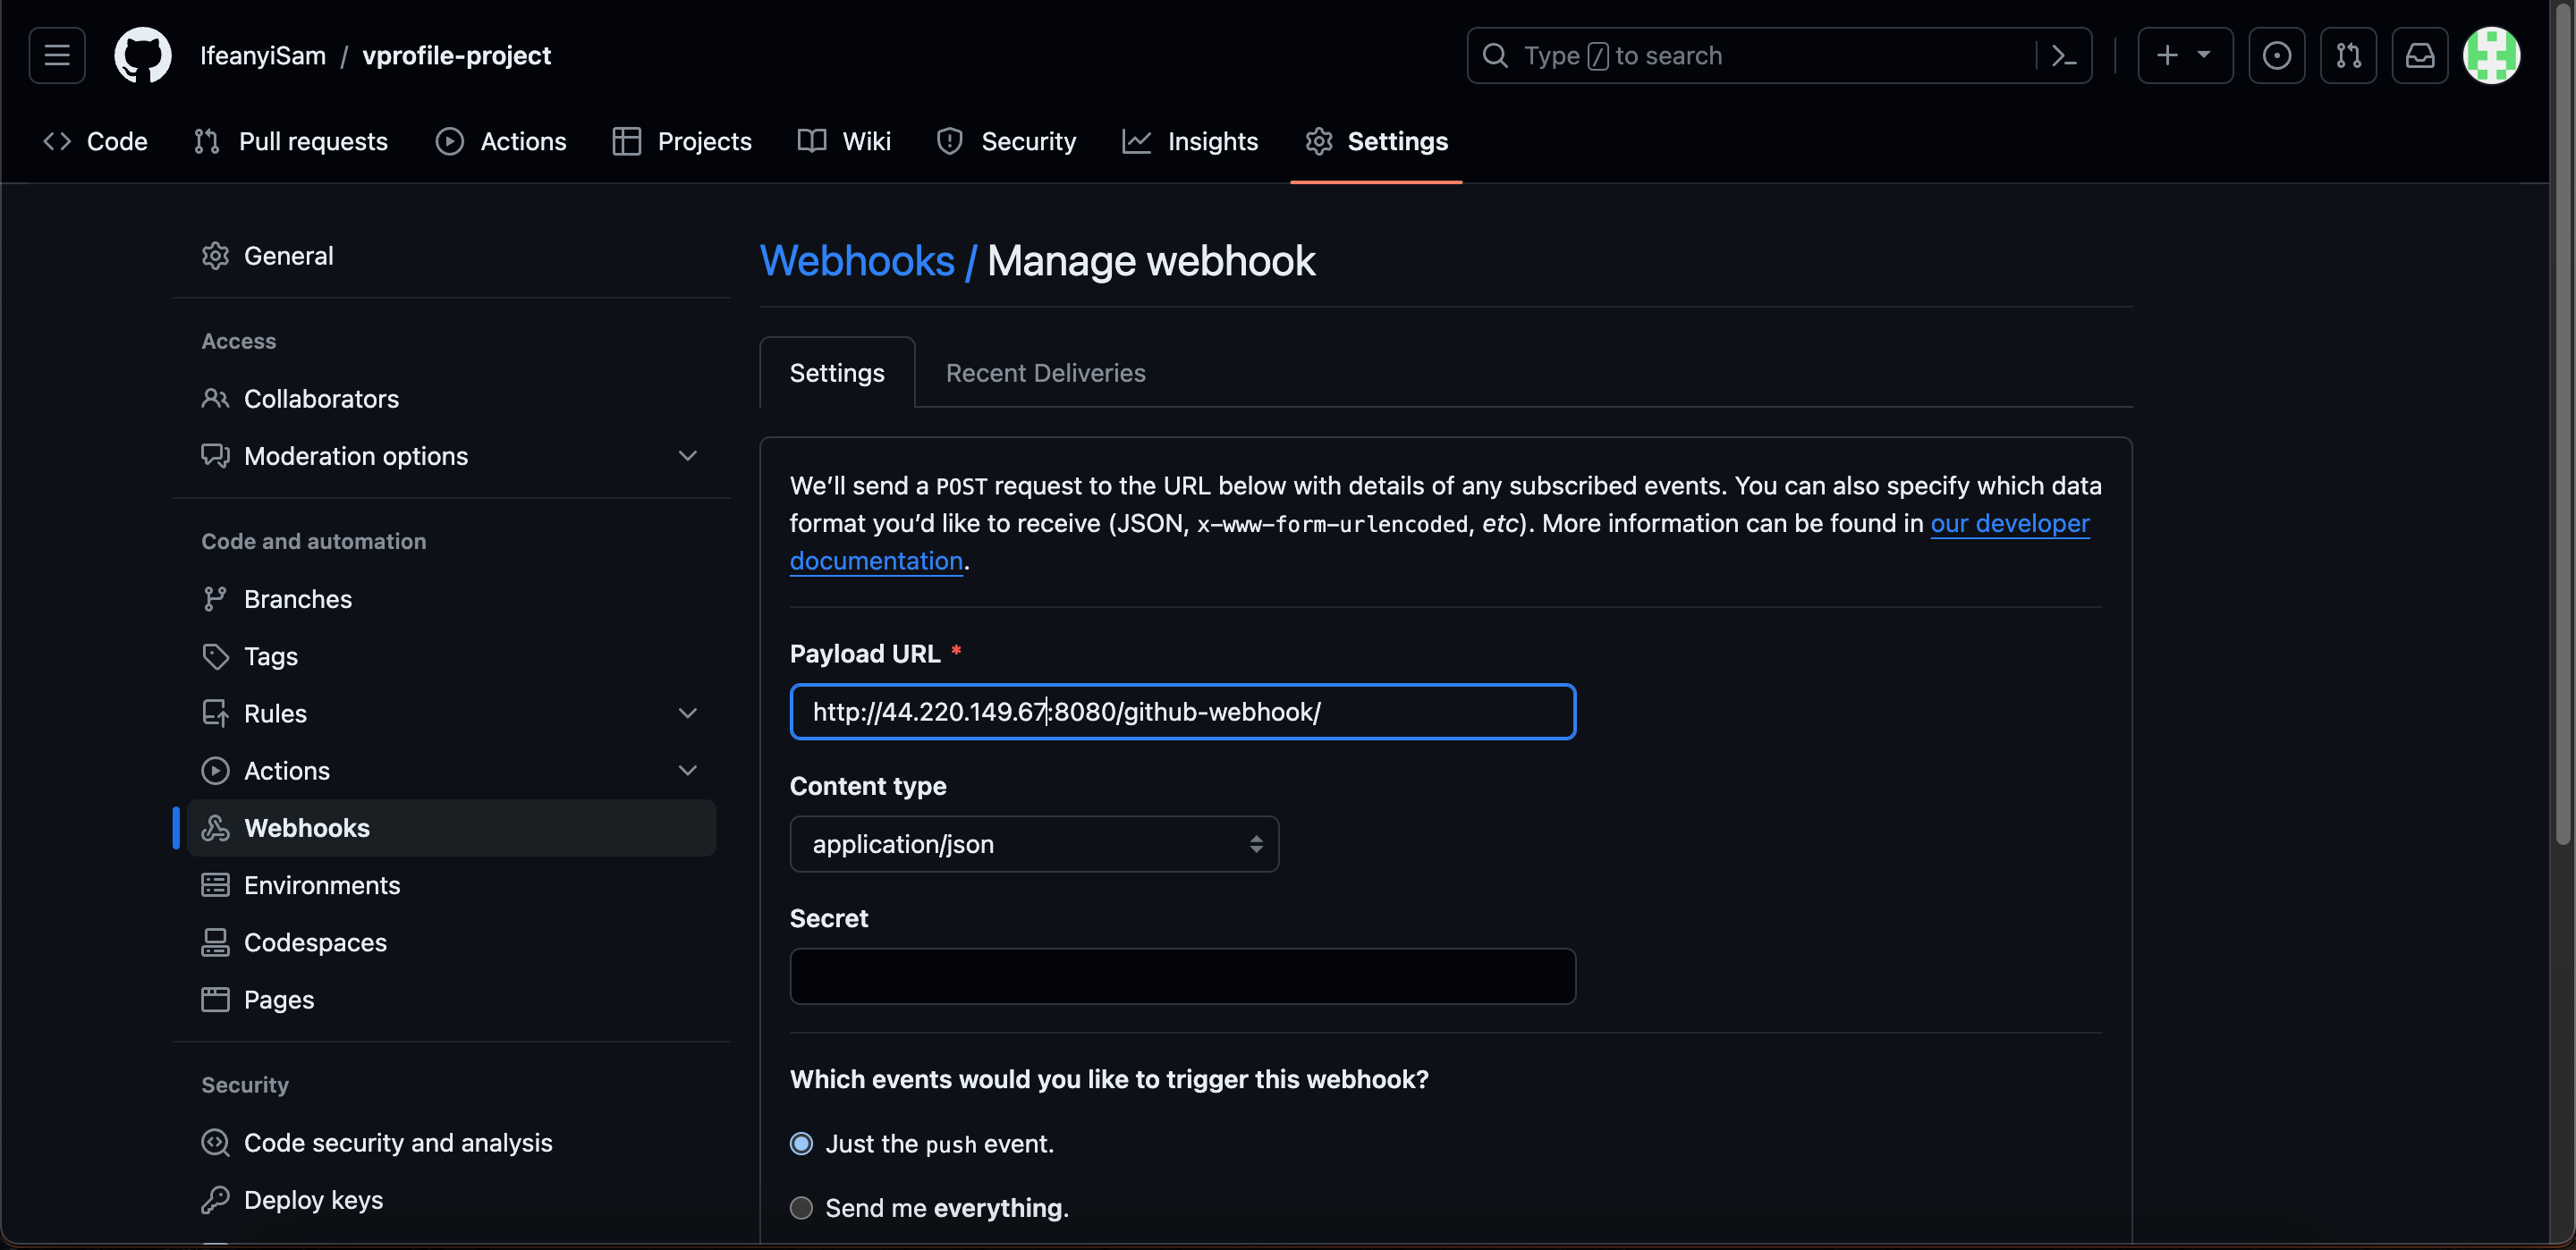Switch to Recent Deliveries tab

[1045, 373]
